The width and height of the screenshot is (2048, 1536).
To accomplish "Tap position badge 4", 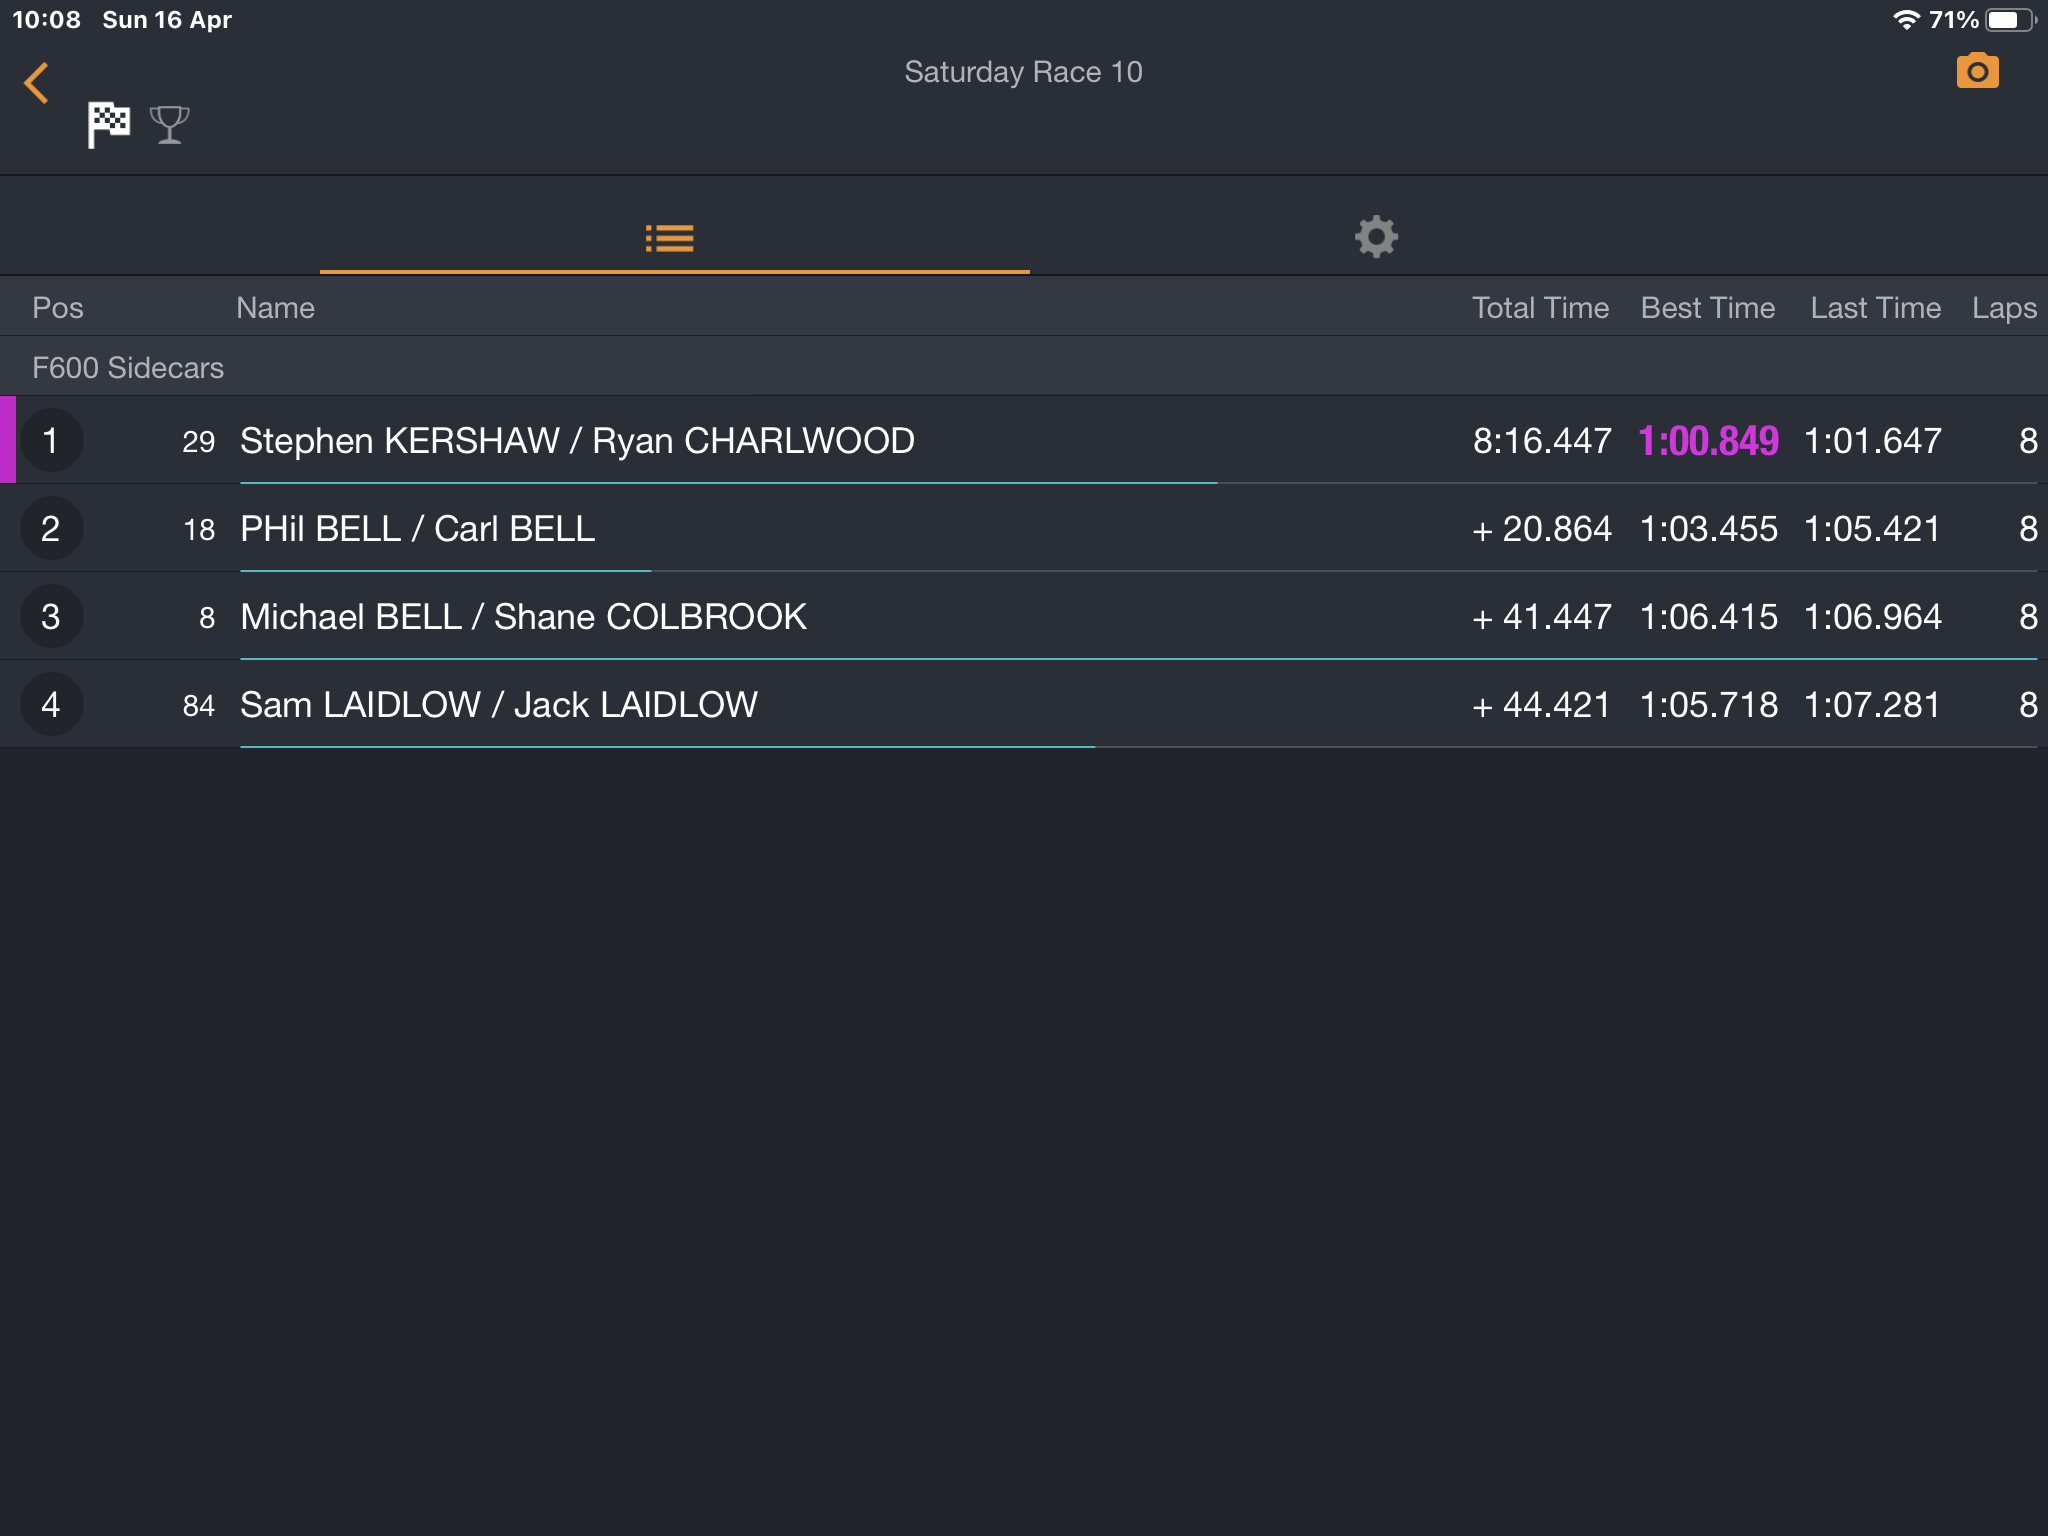I will click(x=51, y=704).
